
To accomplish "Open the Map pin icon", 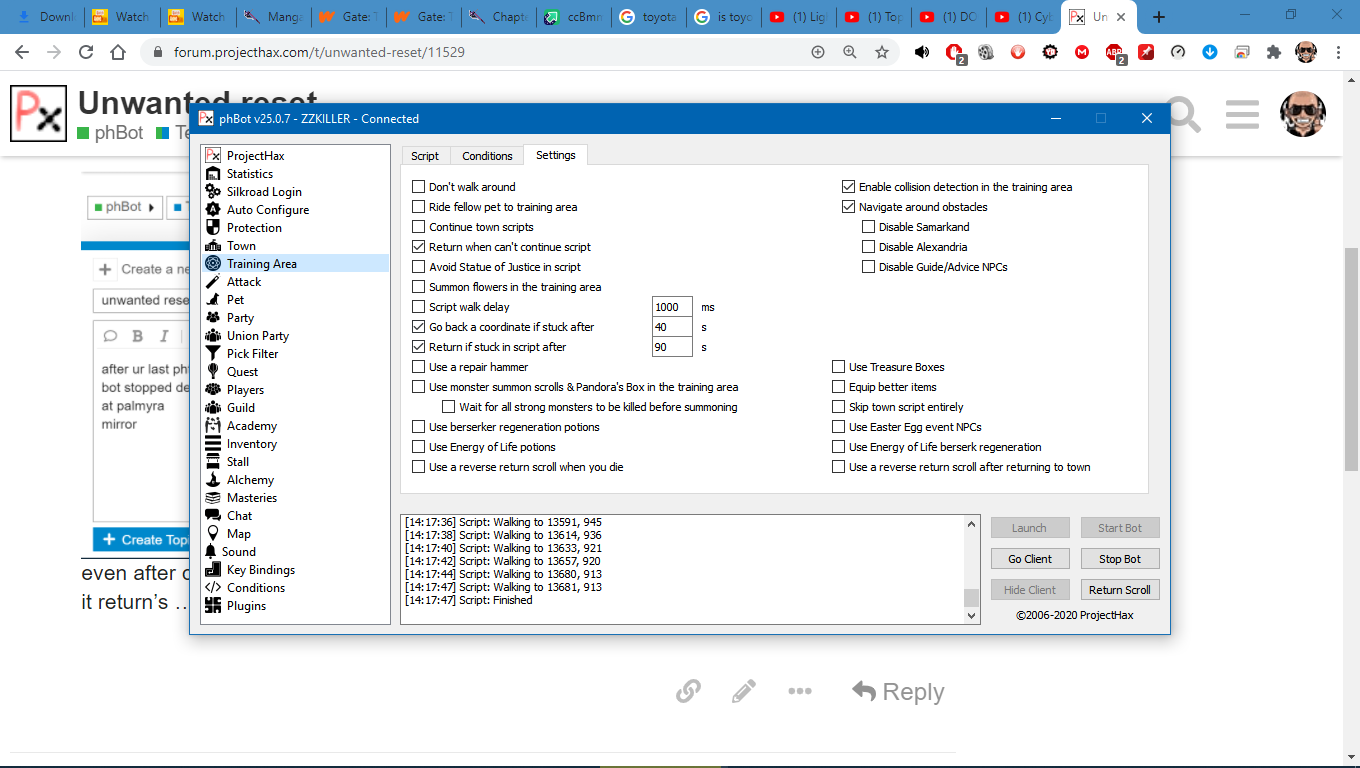I will (x=212, y=534).
